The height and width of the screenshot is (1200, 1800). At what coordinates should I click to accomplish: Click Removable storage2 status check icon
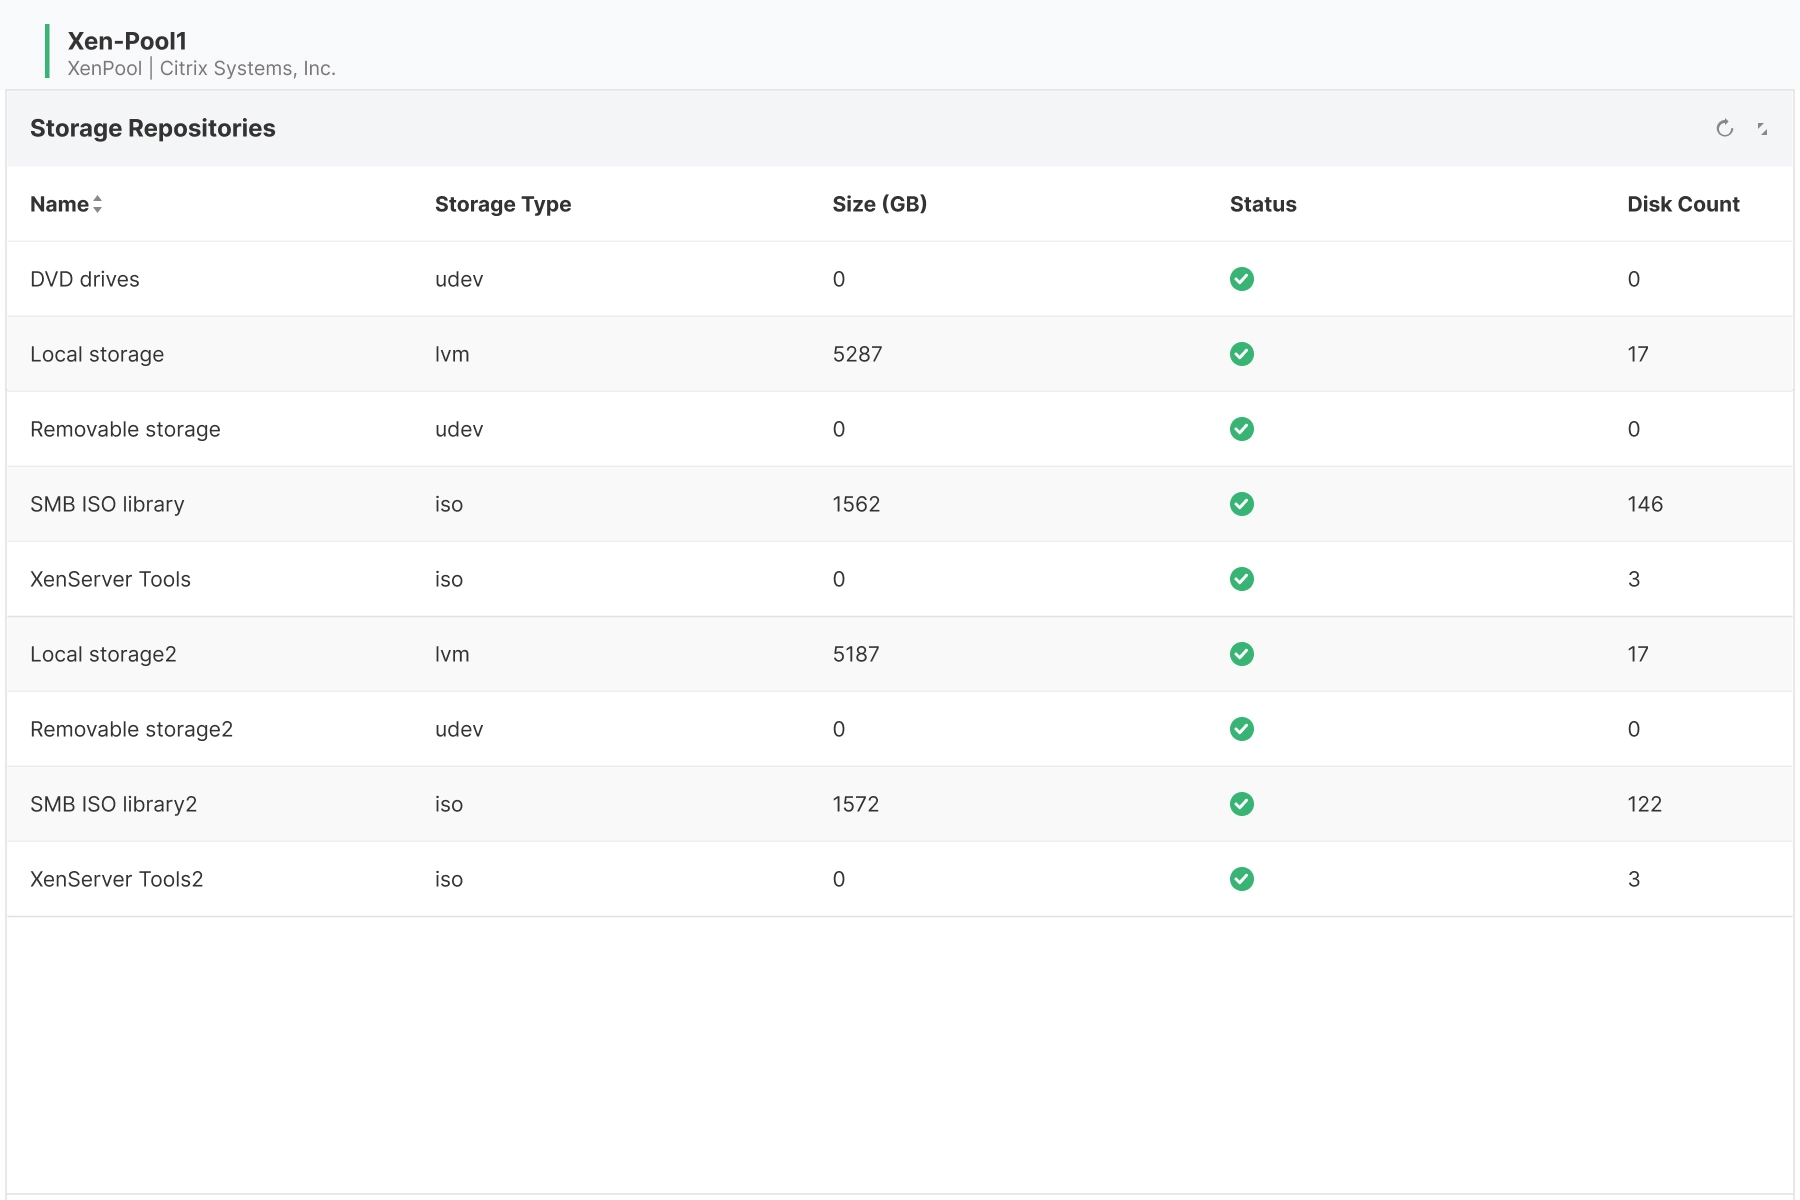coord(1242,729)
